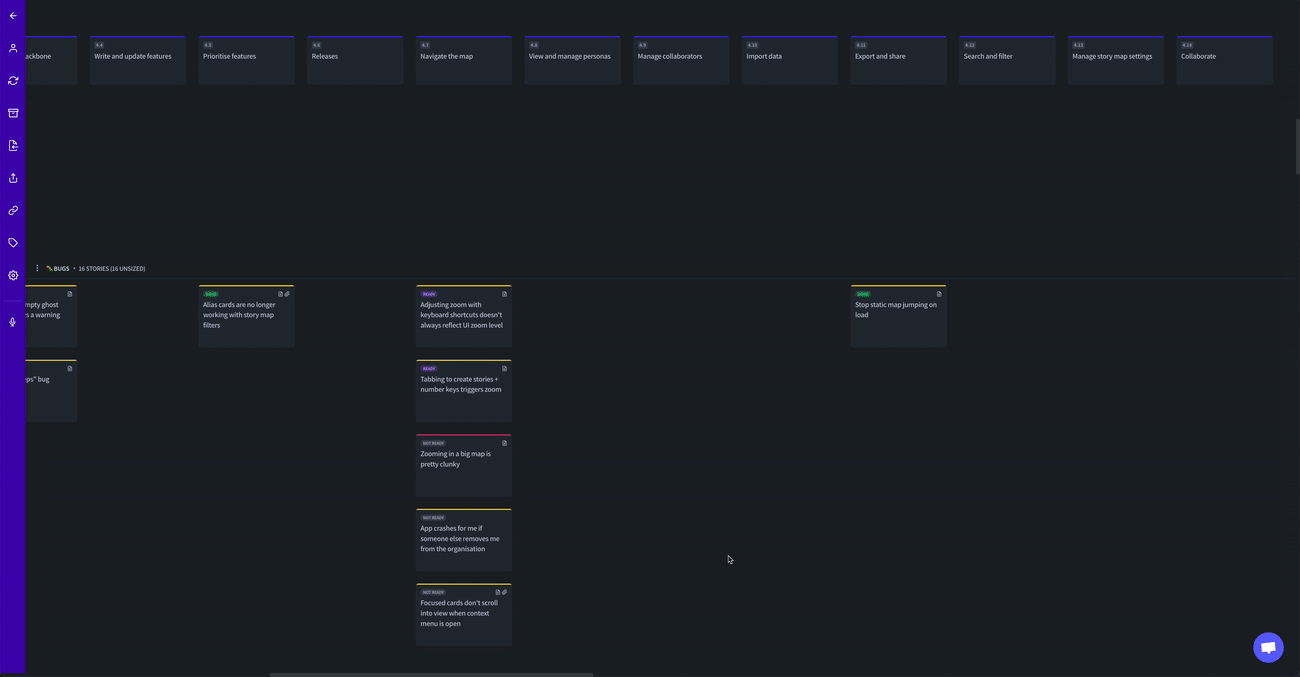Click the horizontal scrollbar at the bottom

[431, 674]
